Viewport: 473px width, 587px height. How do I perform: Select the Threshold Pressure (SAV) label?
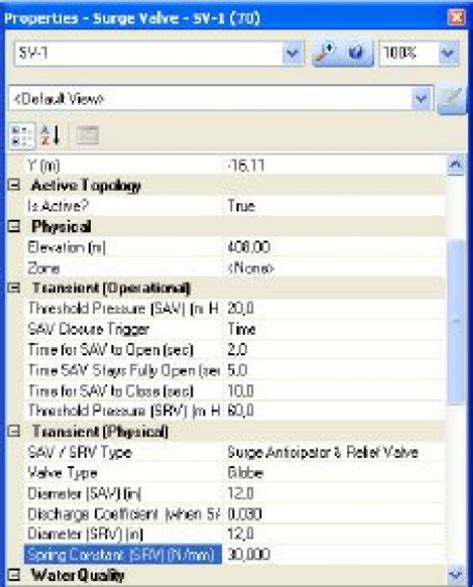[123, 308]
